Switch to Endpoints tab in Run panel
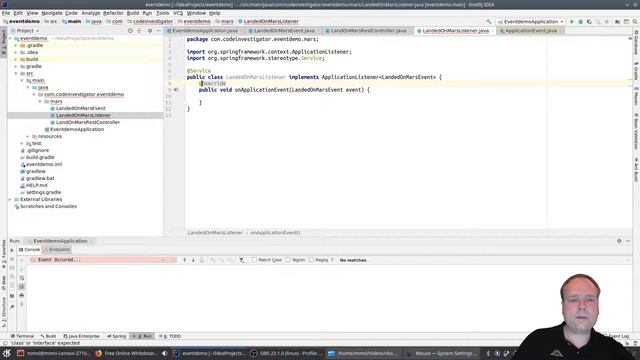 (x=57, y=249)
